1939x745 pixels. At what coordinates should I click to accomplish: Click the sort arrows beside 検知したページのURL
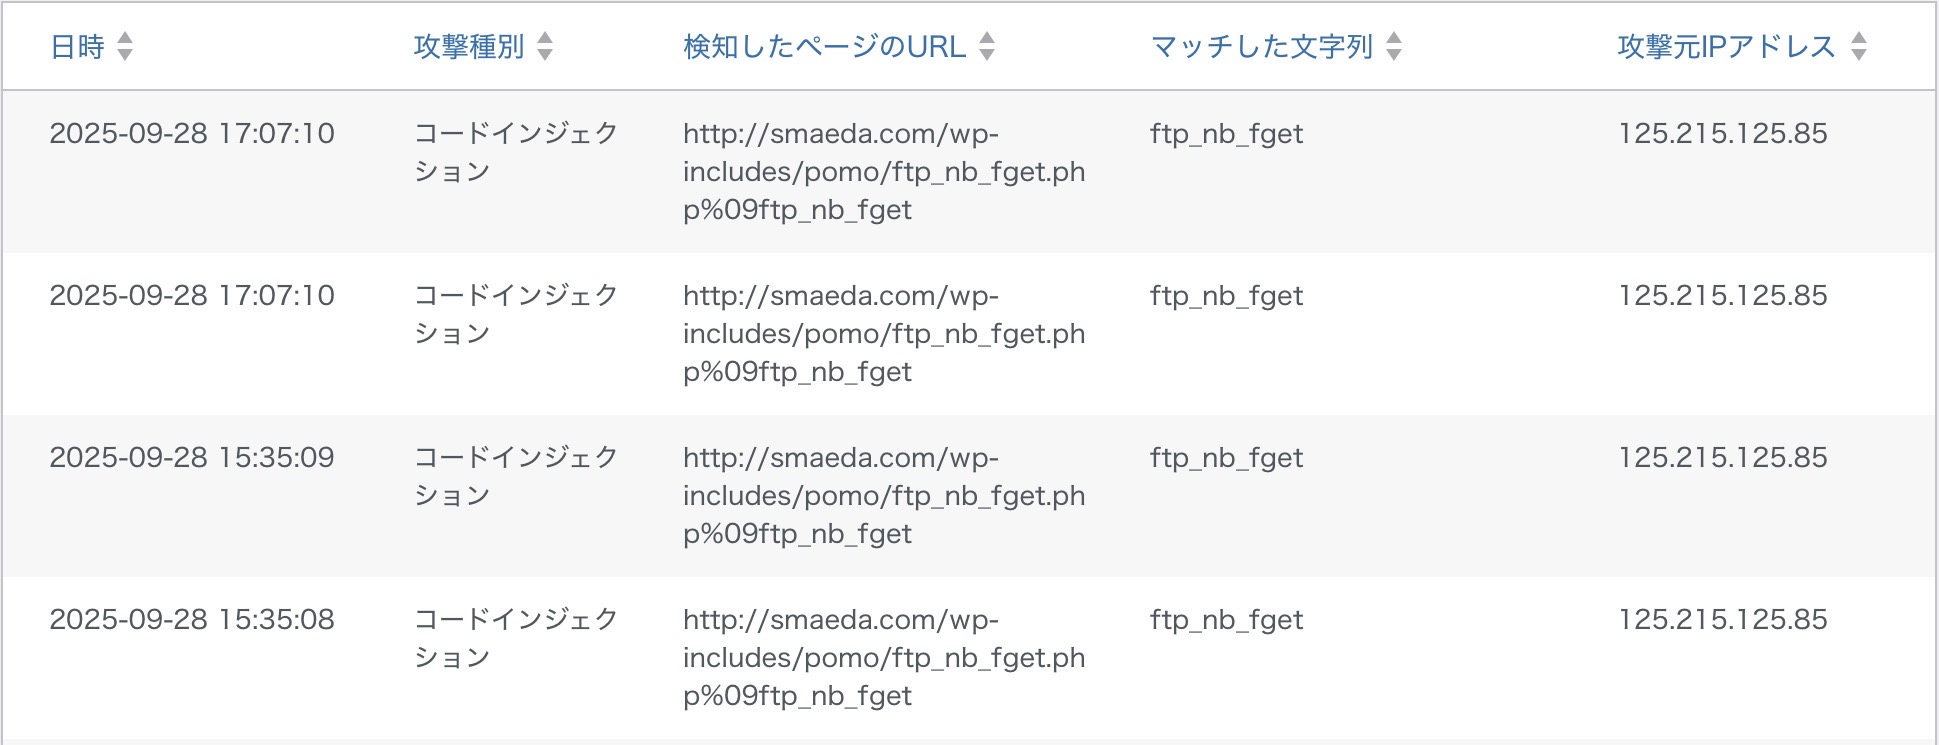click(987, 46)
